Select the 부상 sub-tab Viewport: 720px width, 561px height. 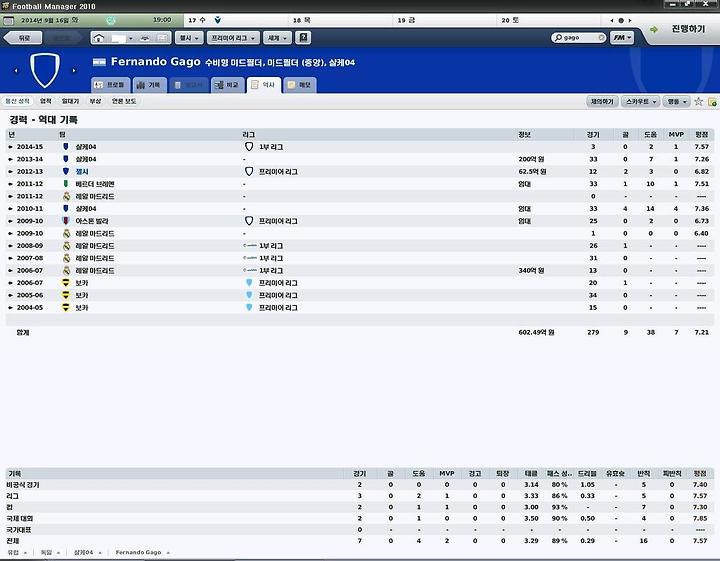click(95, 101)
